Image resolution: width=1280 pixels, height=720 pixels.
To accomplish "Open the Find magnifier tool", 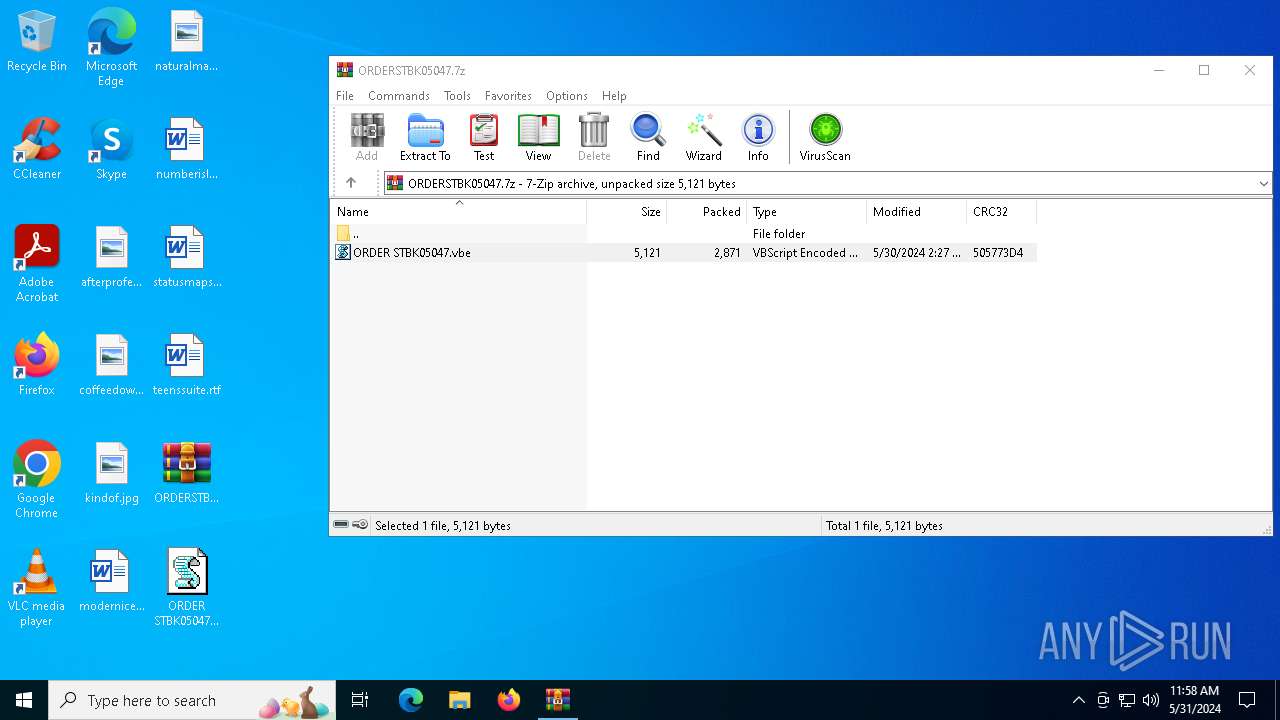I will pos(648,137).
